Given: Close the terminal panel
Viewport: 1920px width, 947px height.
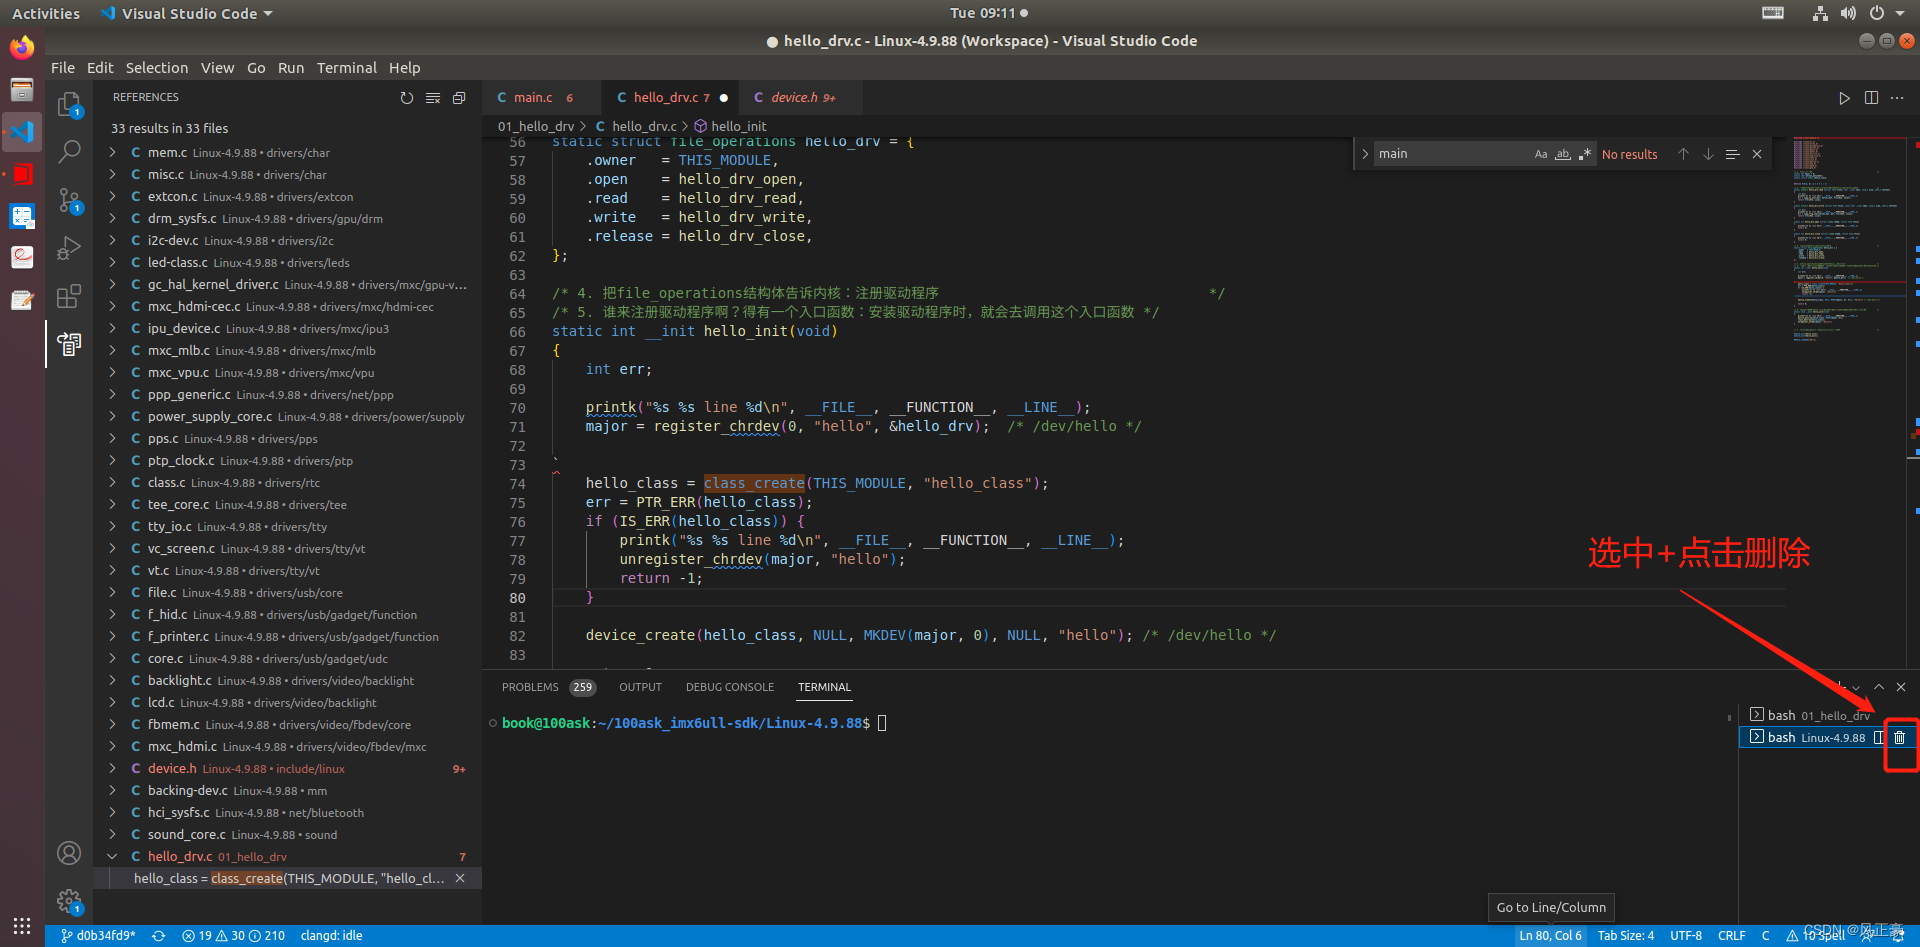Looking at the screenshot, I should point(1901,687).
